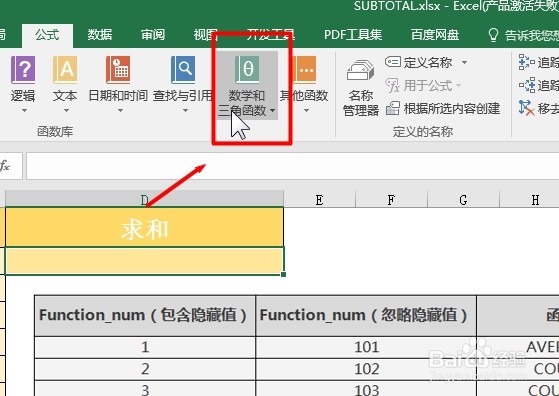The image size is (559, 396).
Task: Click Function_num (包含隐藏值) table header
Action: (145, 315)
